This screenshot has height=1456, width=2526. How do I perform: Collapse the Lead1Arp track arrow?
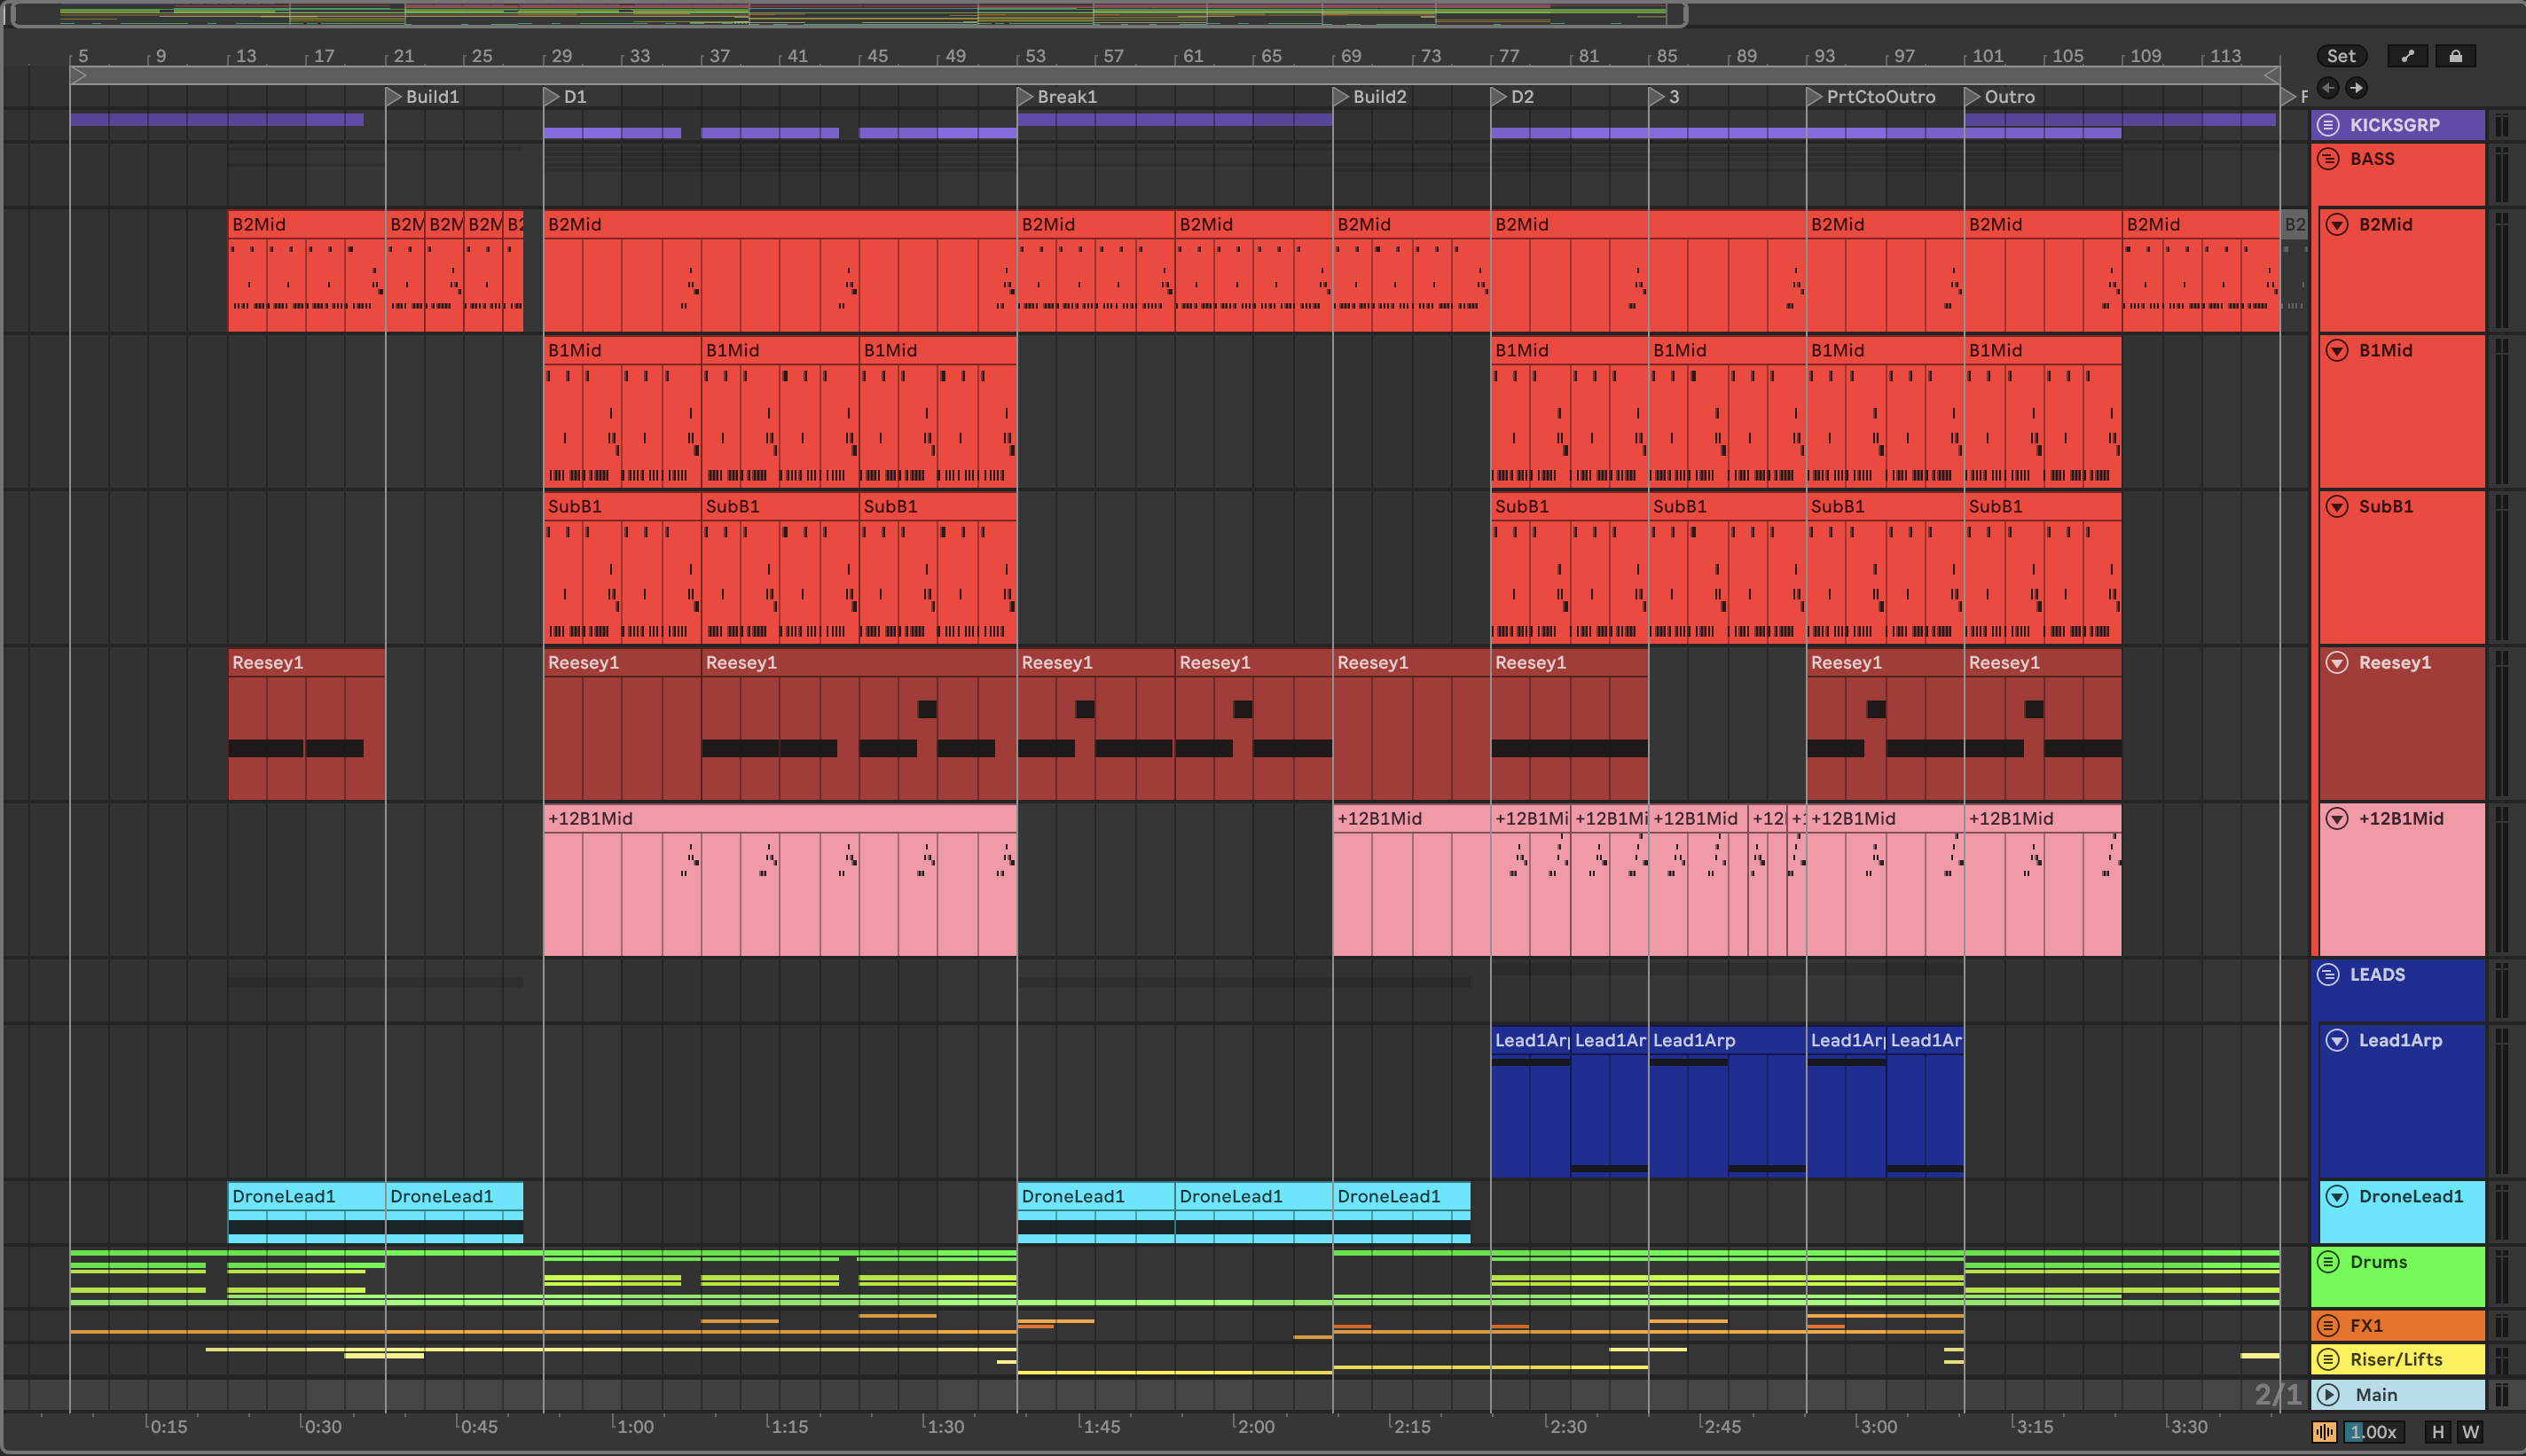coord(2337,1041)
